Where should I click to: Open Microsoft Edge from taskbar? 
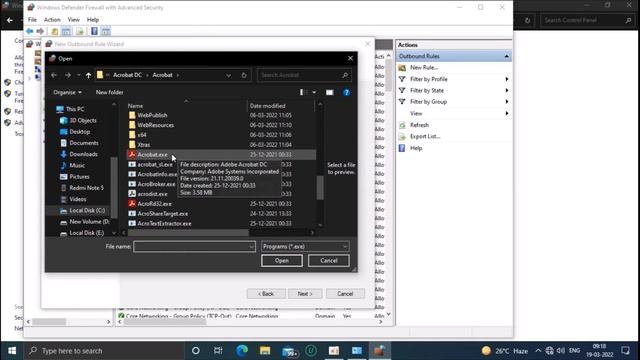coord(242,351)
